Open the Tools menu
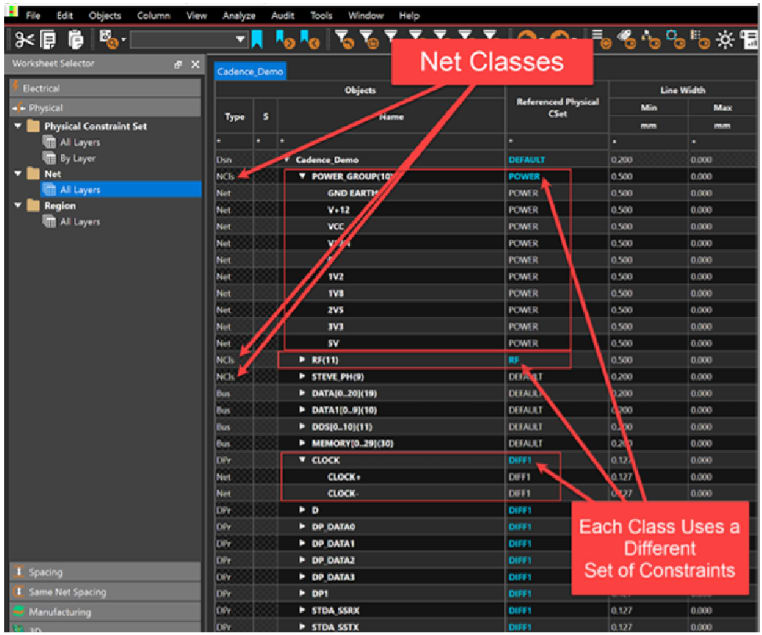Image resolution: width=762 pixels, height=635 pixels. coord(321,16)
